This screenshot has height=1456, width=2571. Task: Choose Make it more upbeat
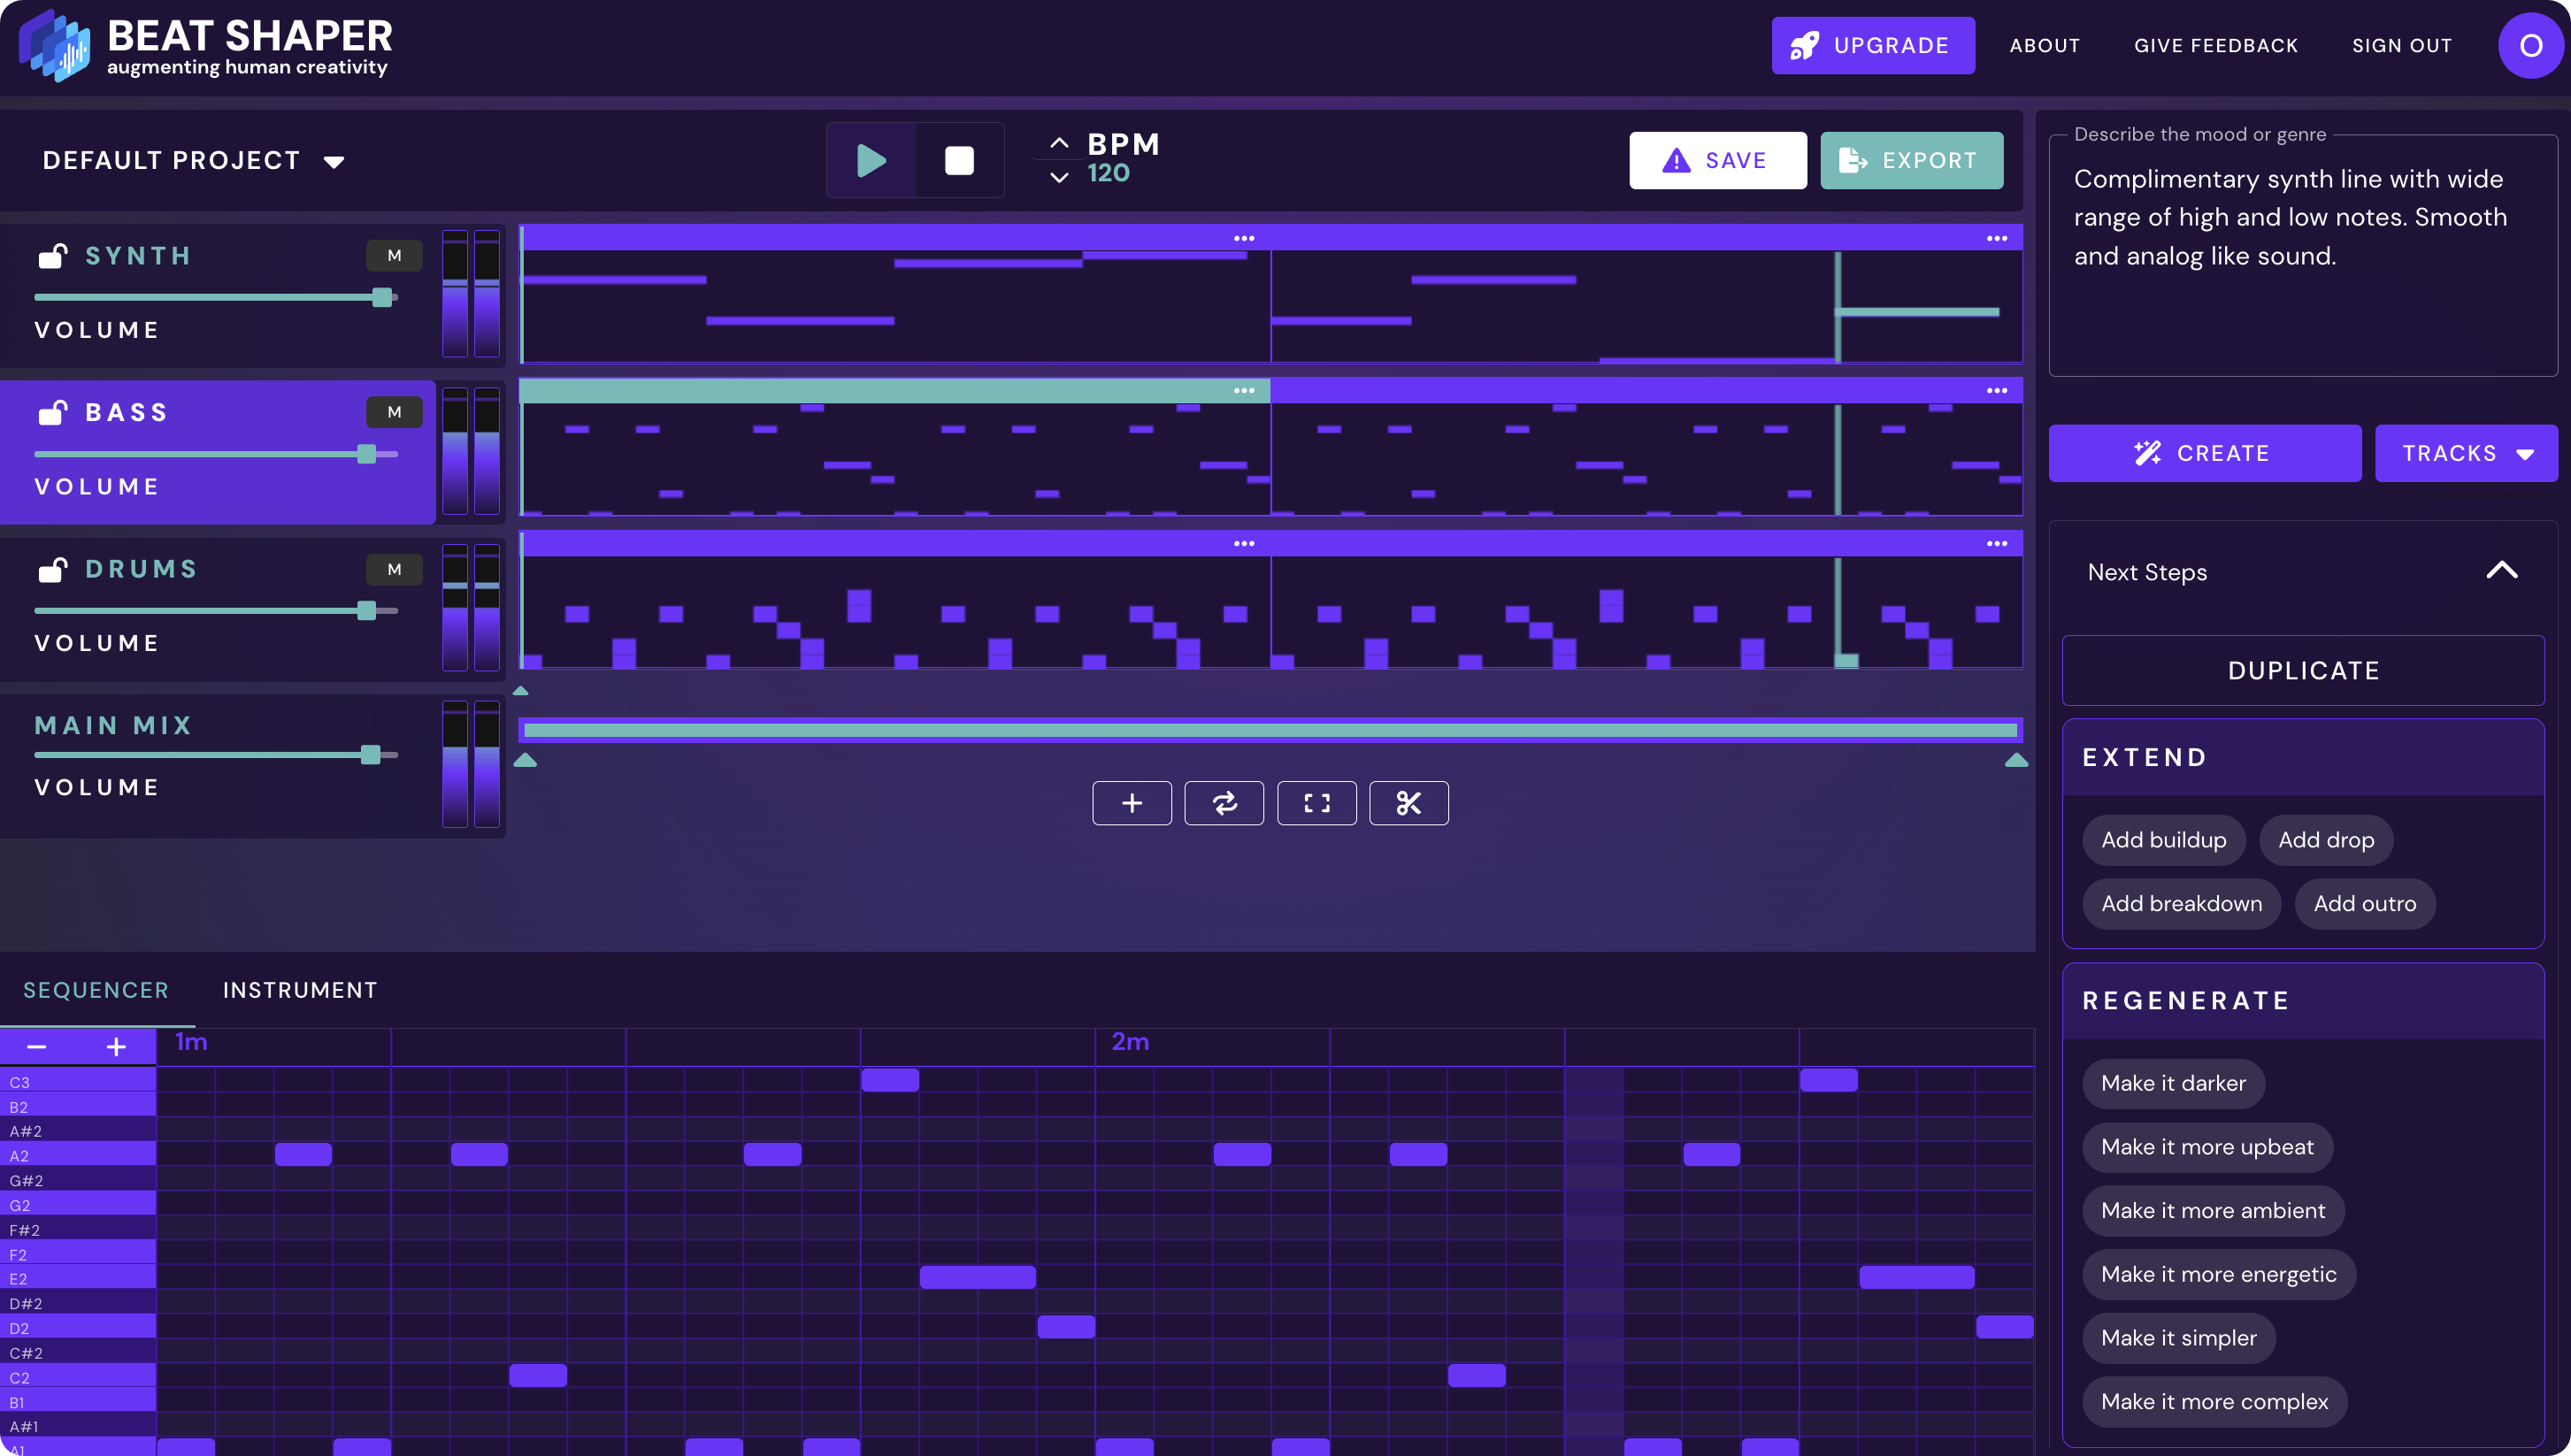point(2207,1147)
